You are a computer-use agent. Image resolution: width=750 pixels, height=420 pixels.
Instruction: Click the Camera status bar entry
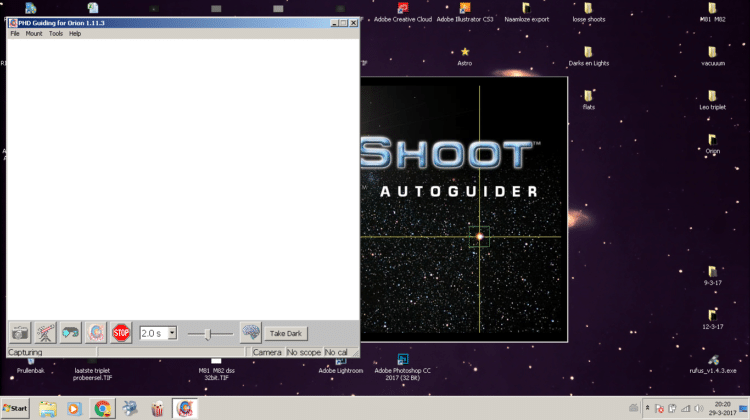[267, 353]
